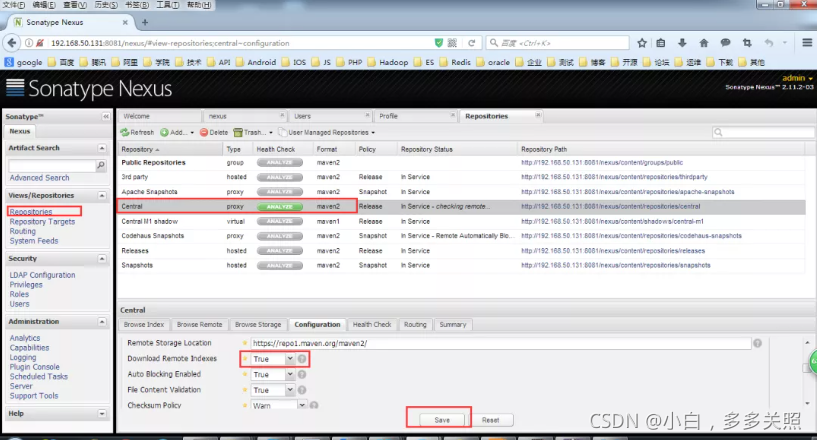
Task: Collapse the Security panel
Action: [102, 259]
